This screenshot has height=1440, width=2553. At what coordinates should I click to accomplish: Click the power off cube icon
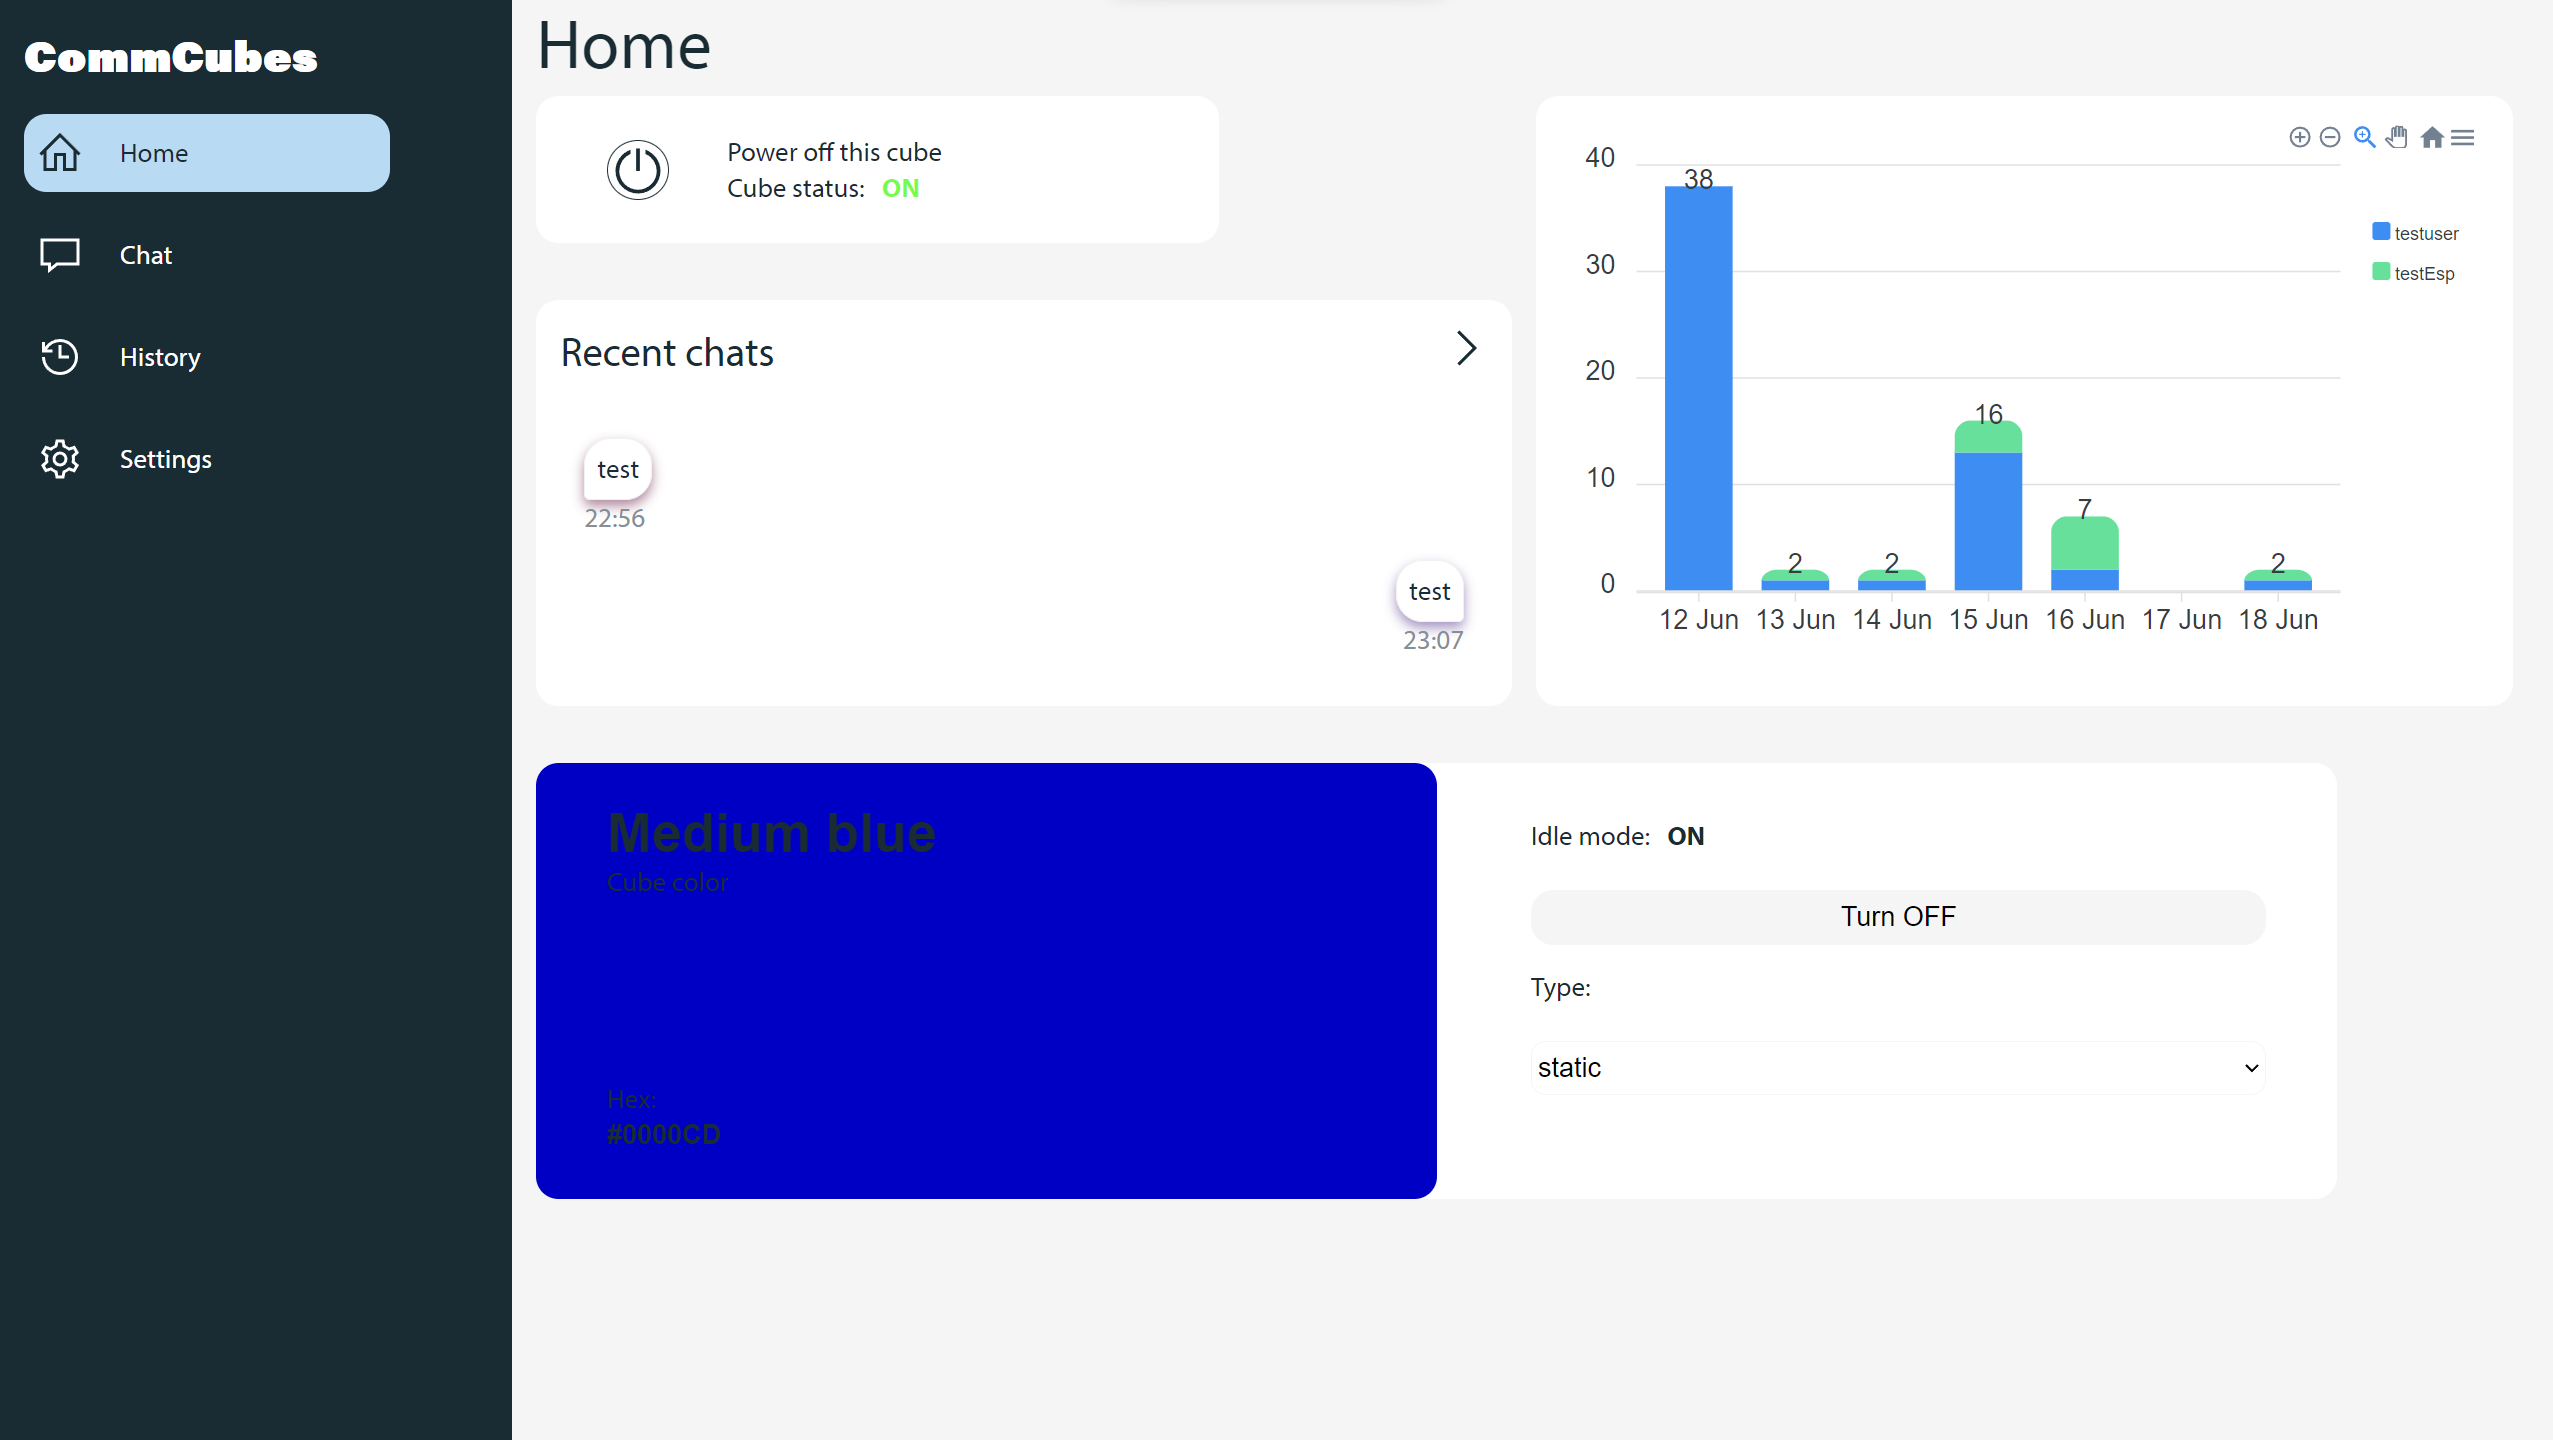635,168
